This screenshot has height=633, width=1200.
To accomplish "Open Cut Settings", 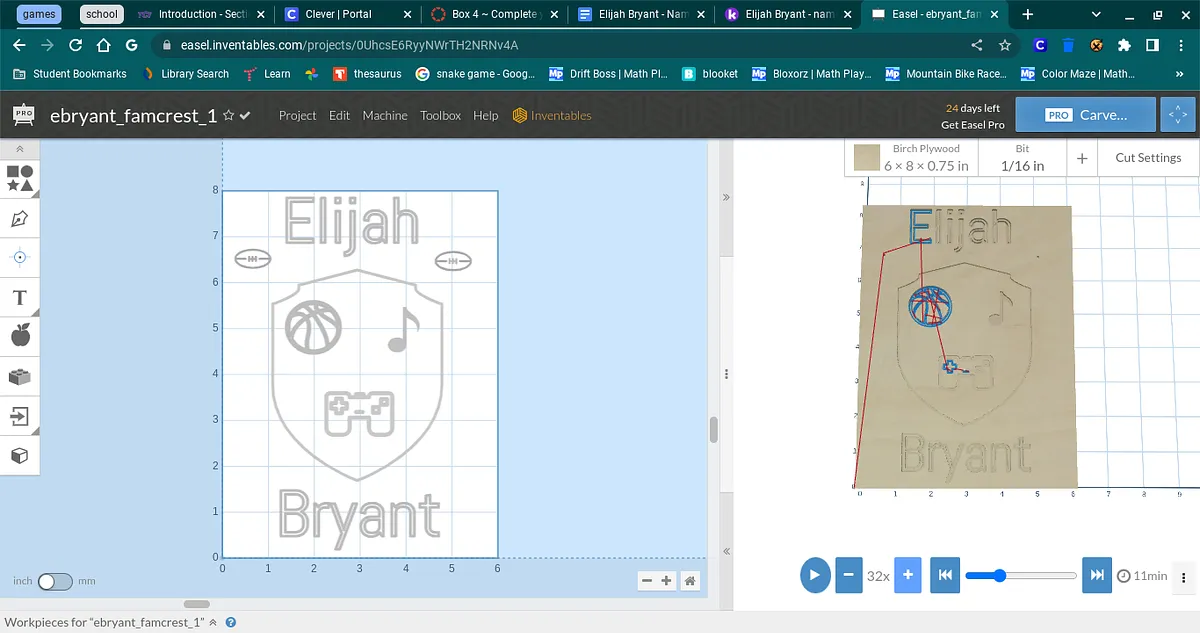I will 1147,158.
